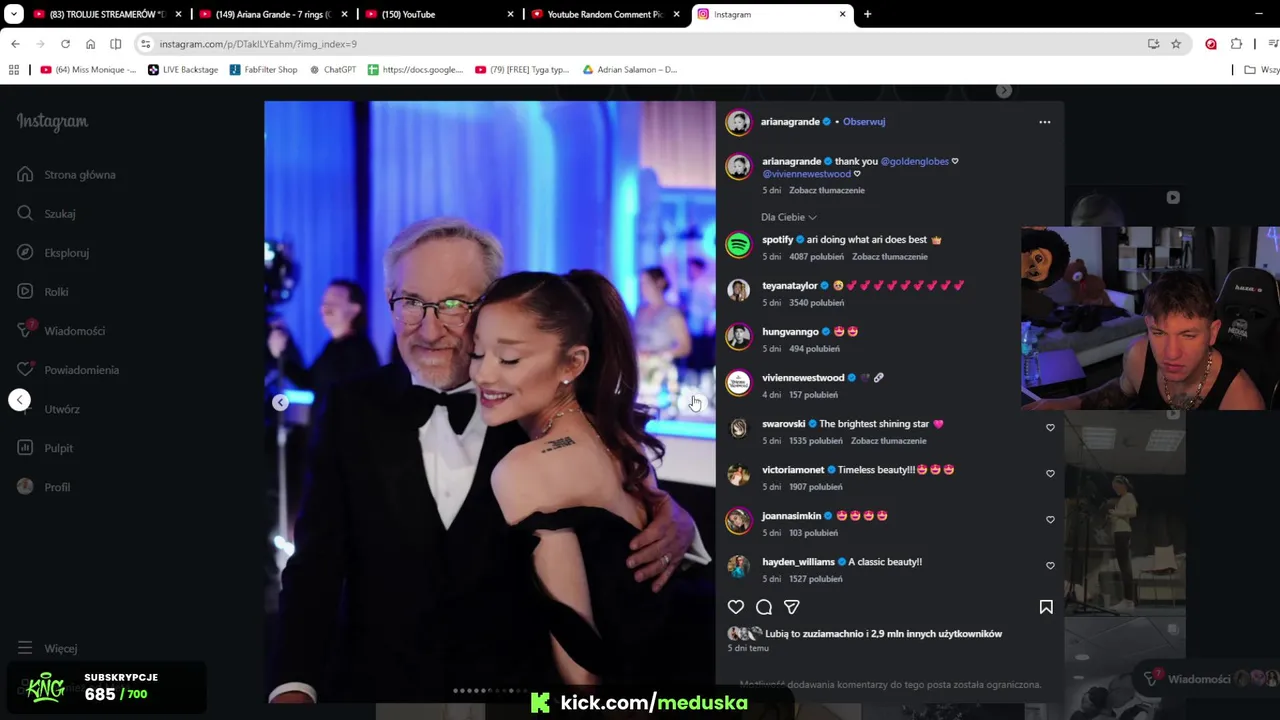Screen dimensions: 1280x720
Task: Open the Miss Monique bookmark
Action: click(88, 70)
